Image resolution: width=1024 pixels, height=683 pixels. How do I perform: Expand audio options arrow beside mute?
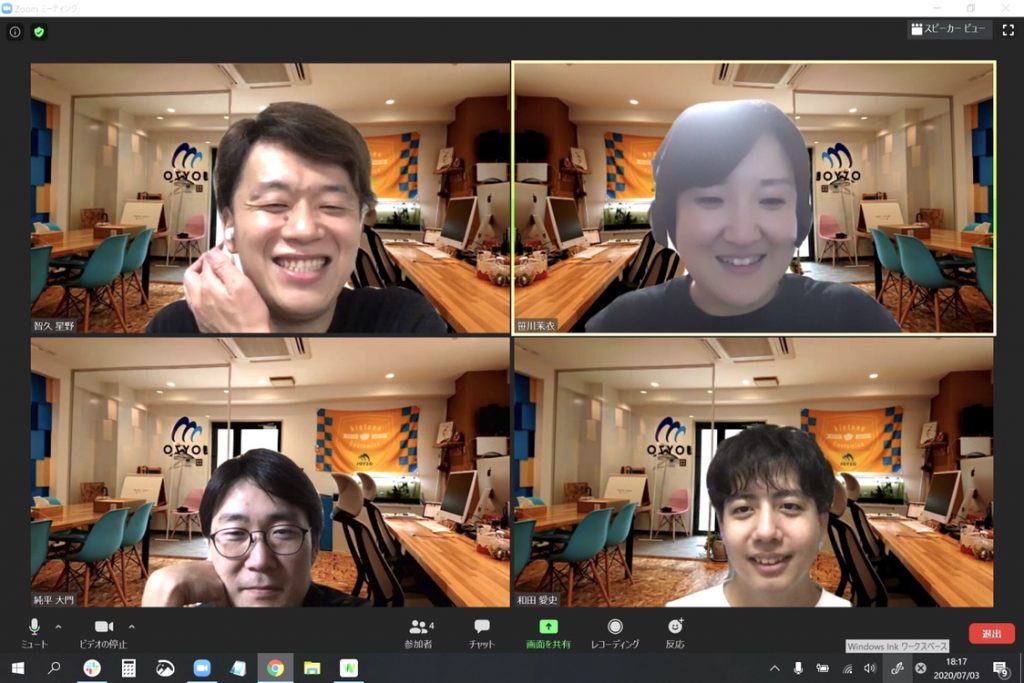pos(58,626)
